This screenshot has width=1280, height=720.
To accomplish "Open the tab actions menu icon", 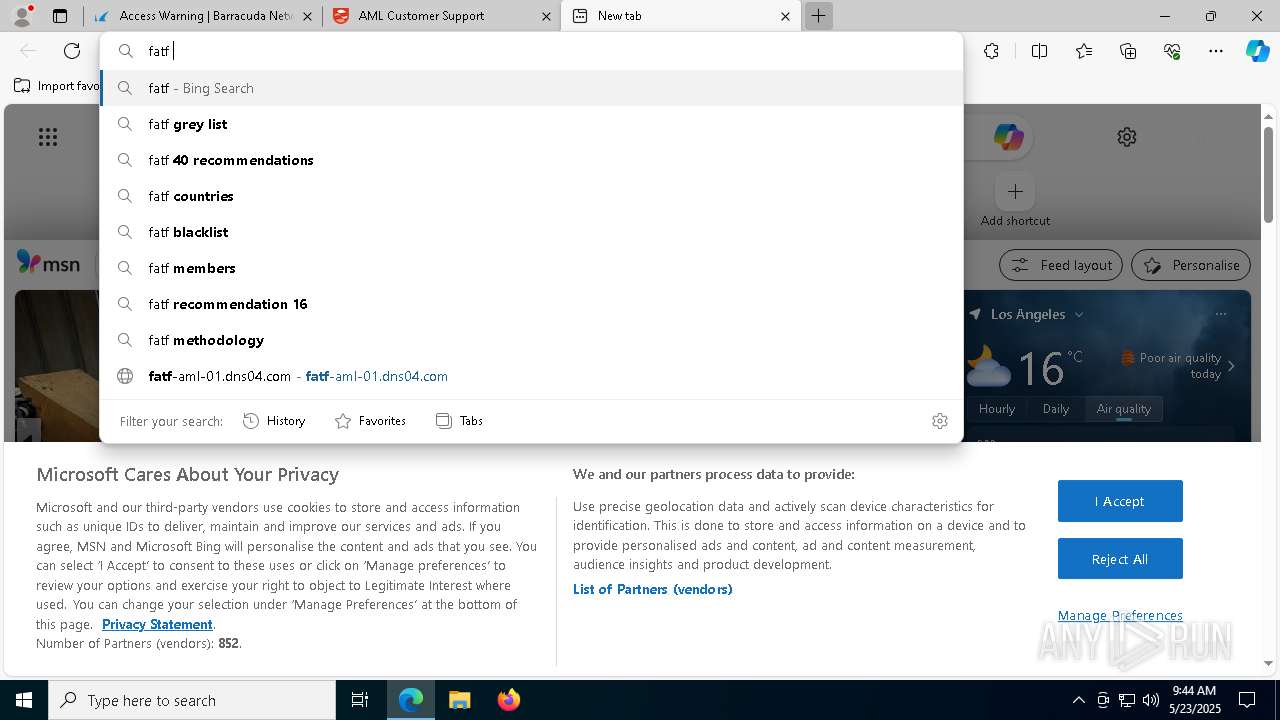I will pos(60,16).
